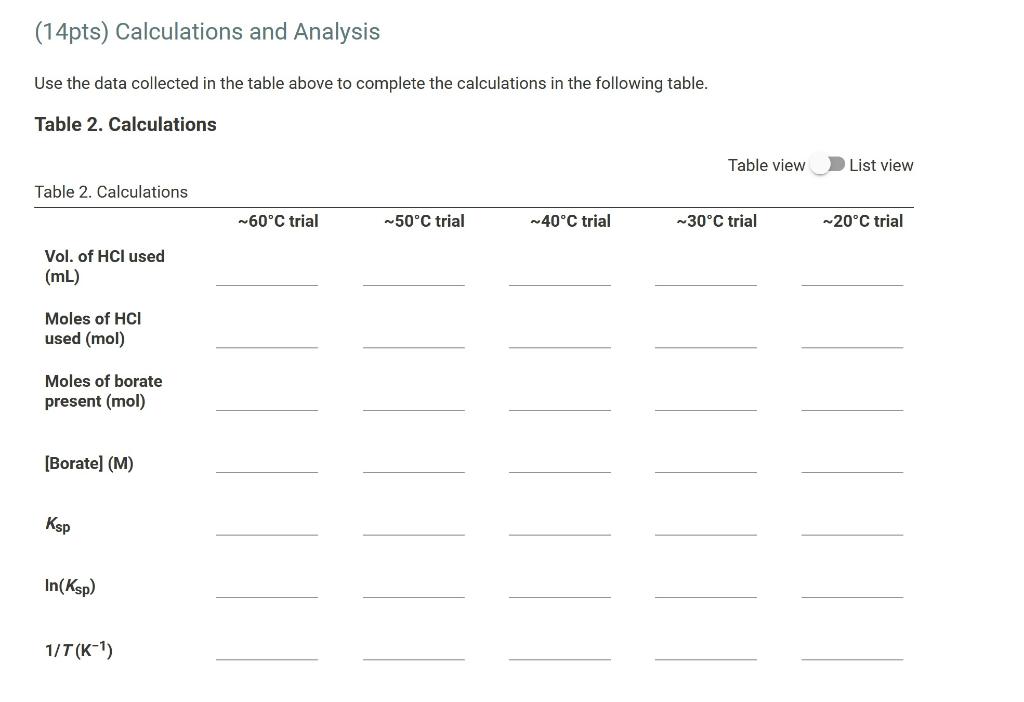Enter ln(Ksp) for the ~40°C trial
1024x702 pixels.
pos(560,596)
